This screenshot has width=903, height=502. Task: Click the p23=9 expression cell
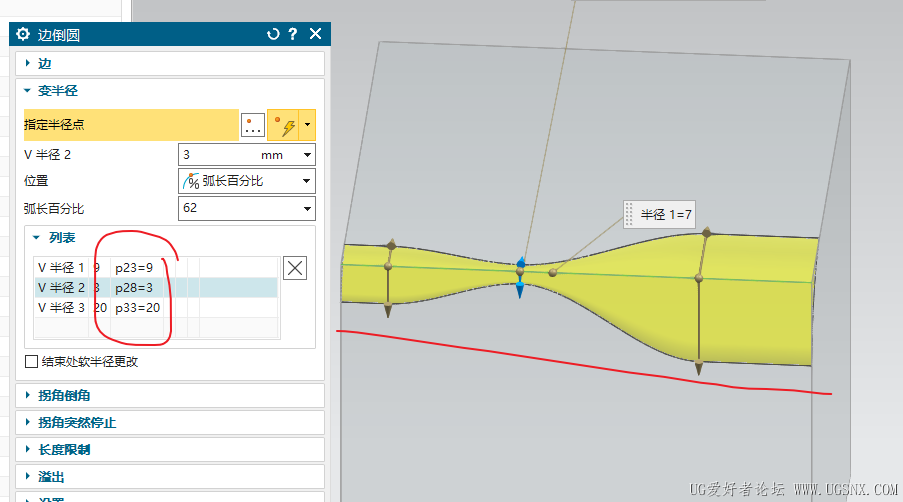134,268
